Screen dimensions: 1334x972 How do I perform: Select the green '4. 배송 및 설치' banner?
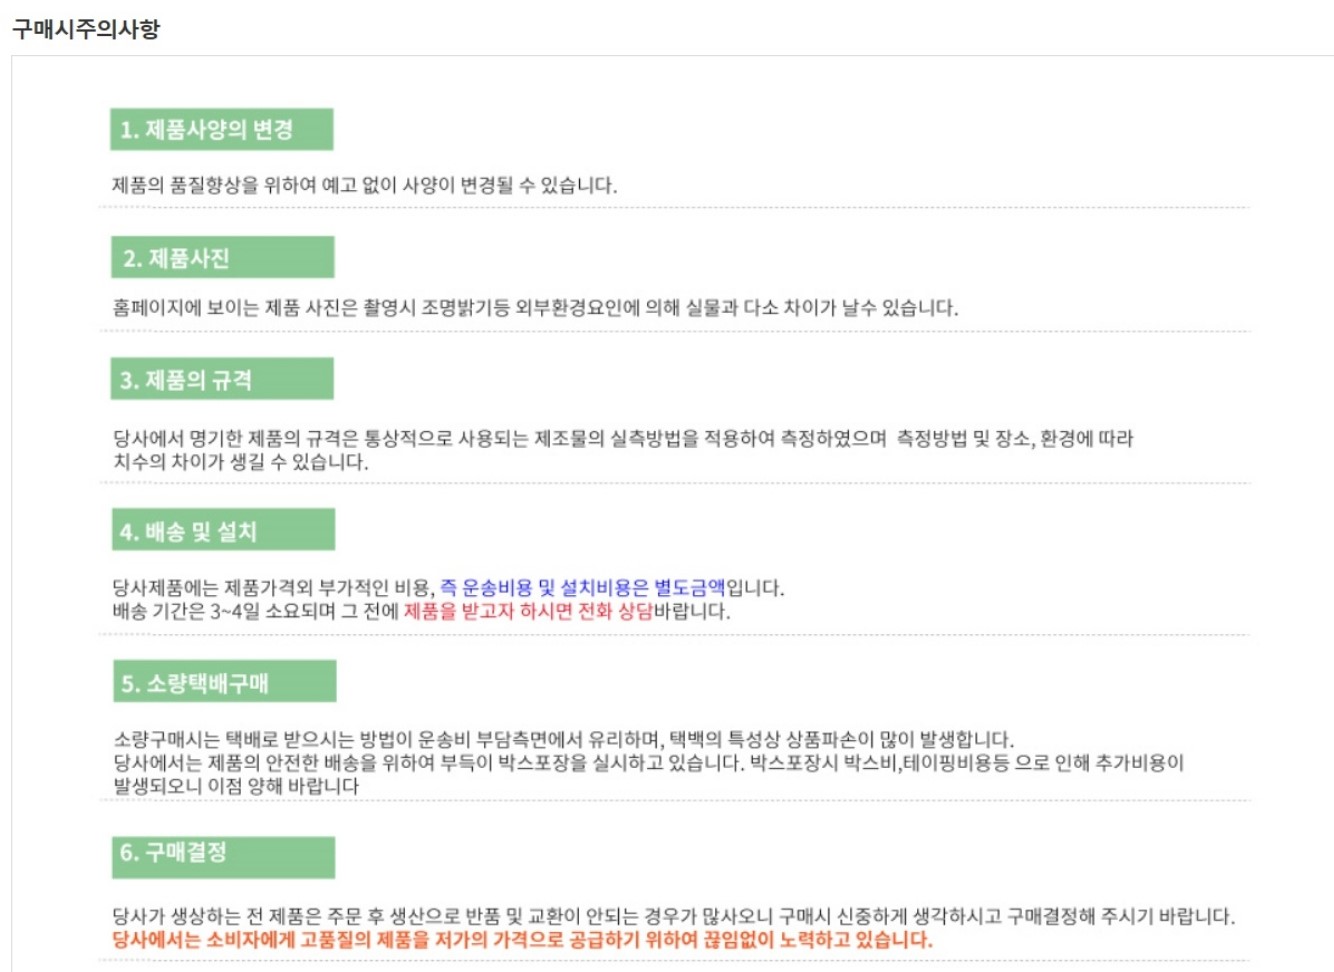(x=223, y=530)
